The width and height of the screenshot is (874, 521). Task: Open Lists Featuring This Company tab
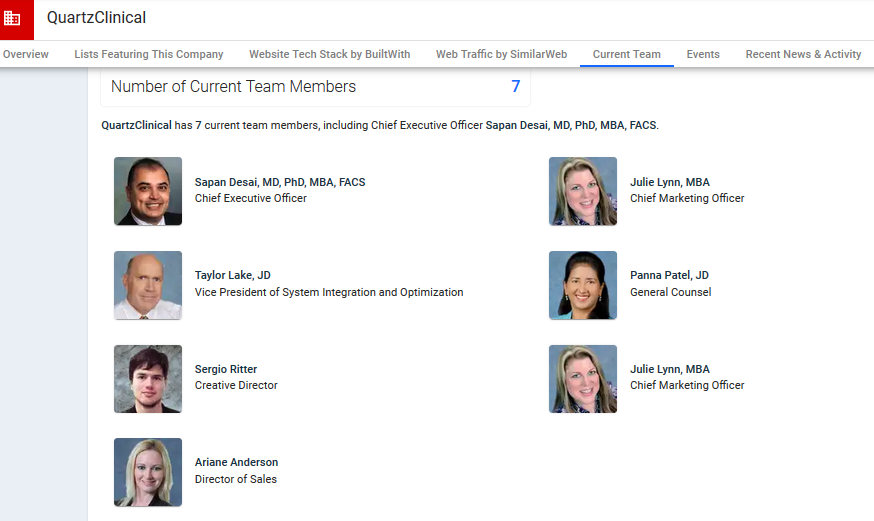[x=149, y=54]
